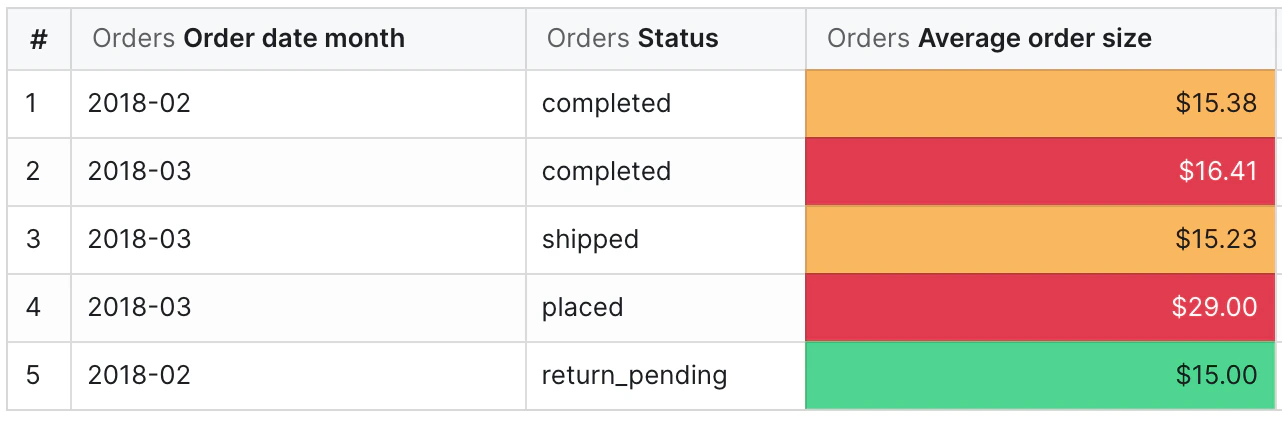Select the return_pending status cell
The width and height of the screenshot is (1282, 422).
point(666,376)
